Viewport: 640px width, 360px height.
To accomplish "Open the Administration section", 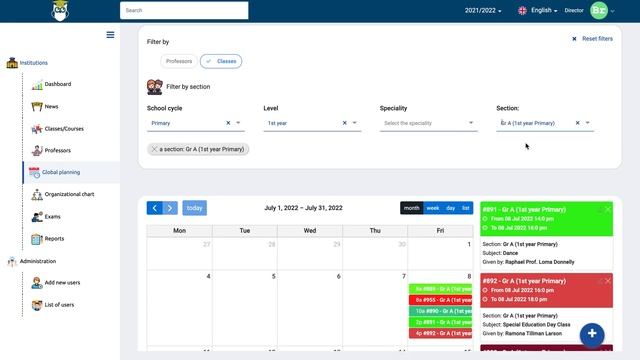I will (32, 261).
